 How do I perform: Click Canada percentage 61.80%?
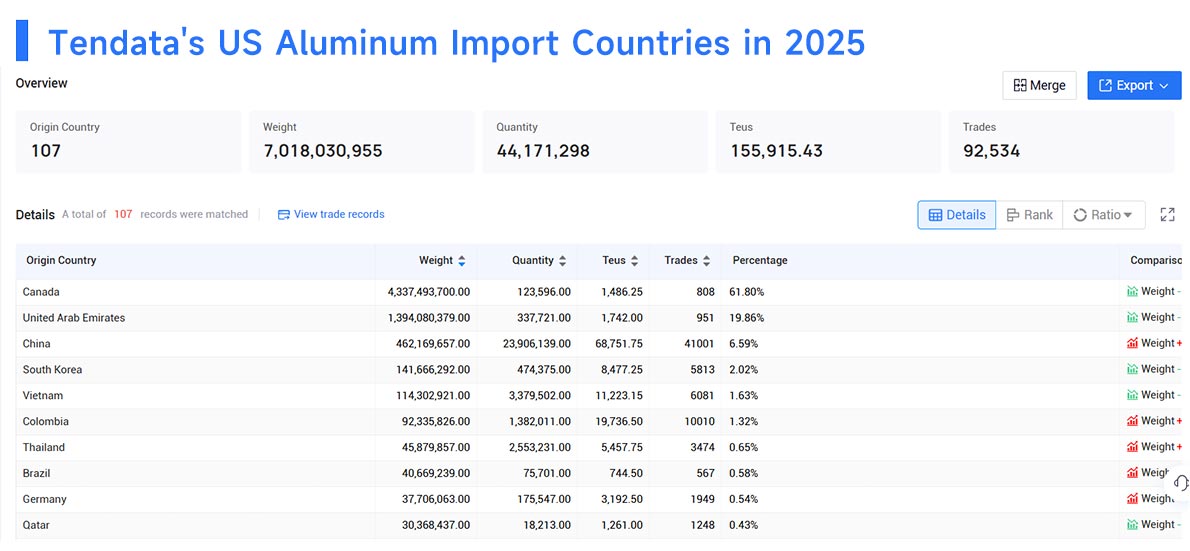747,291
